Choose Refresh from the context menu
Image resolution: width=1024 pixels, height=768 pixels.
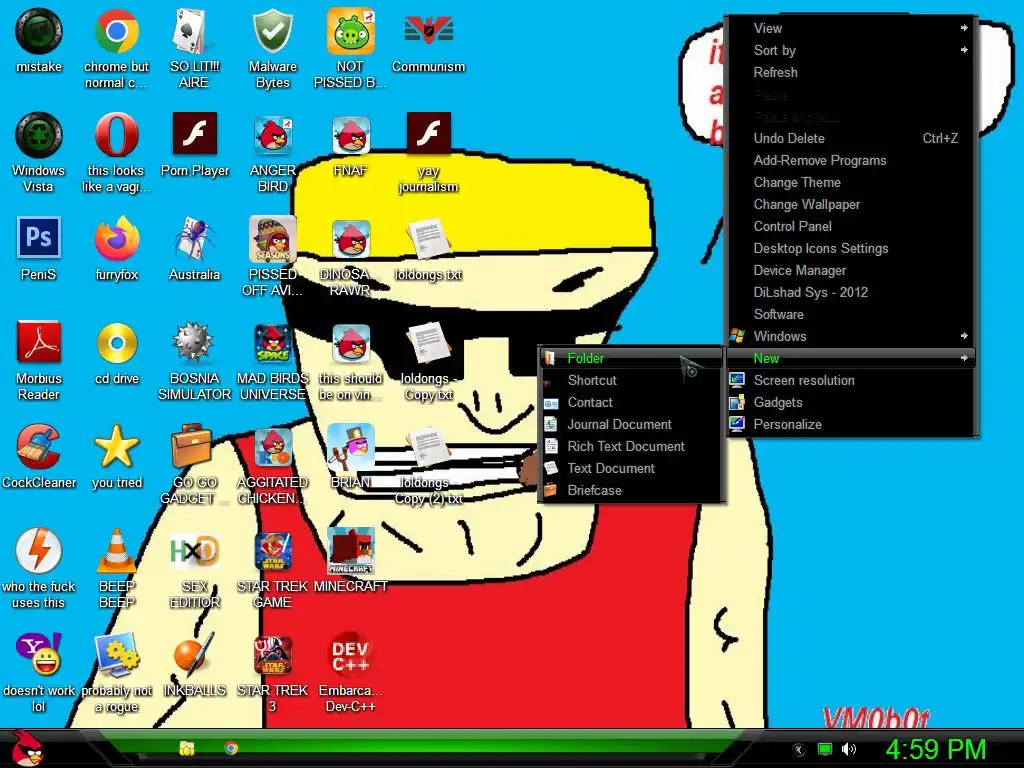coord(852,72)
